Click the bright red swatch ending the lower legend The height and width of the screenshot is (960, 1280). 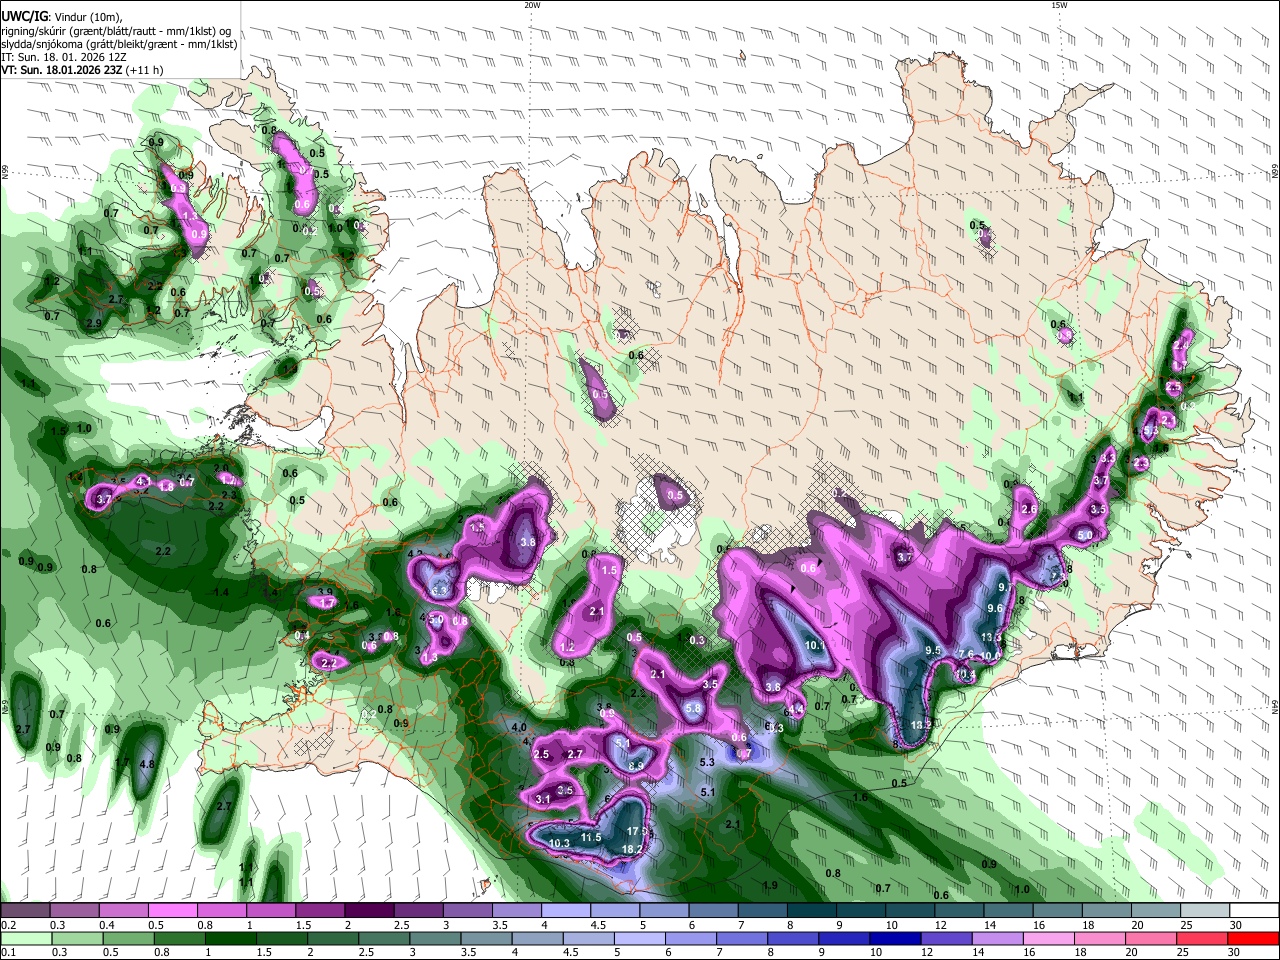point(1253,938)
